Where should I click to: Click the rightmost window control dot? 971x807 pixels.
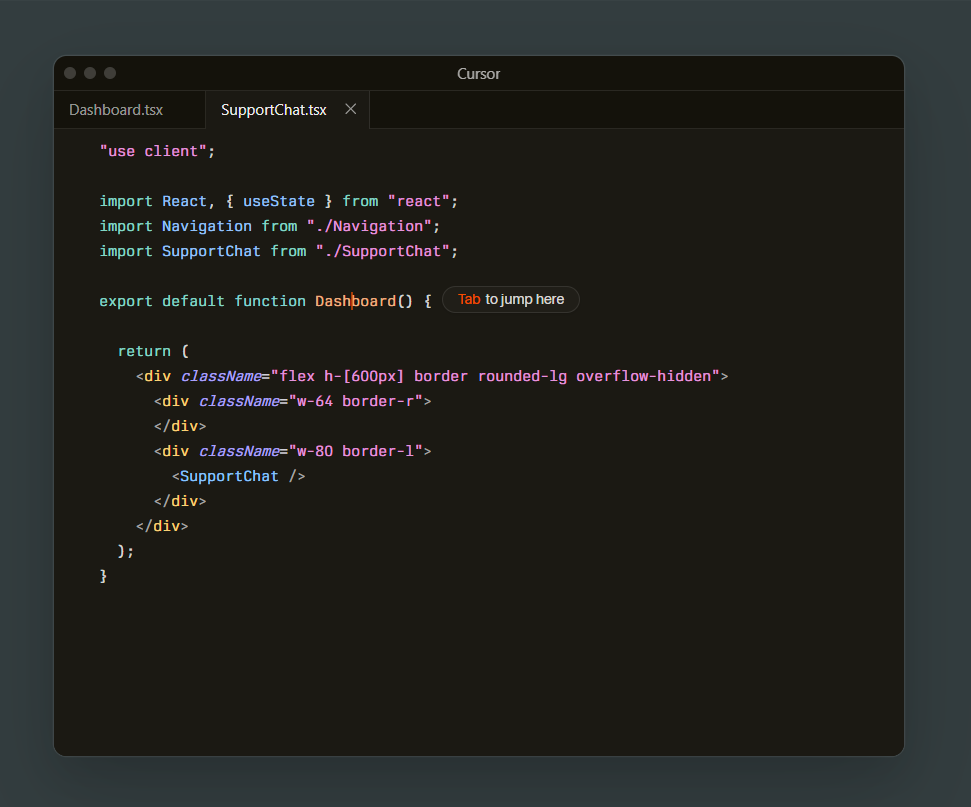pos(110,73)
